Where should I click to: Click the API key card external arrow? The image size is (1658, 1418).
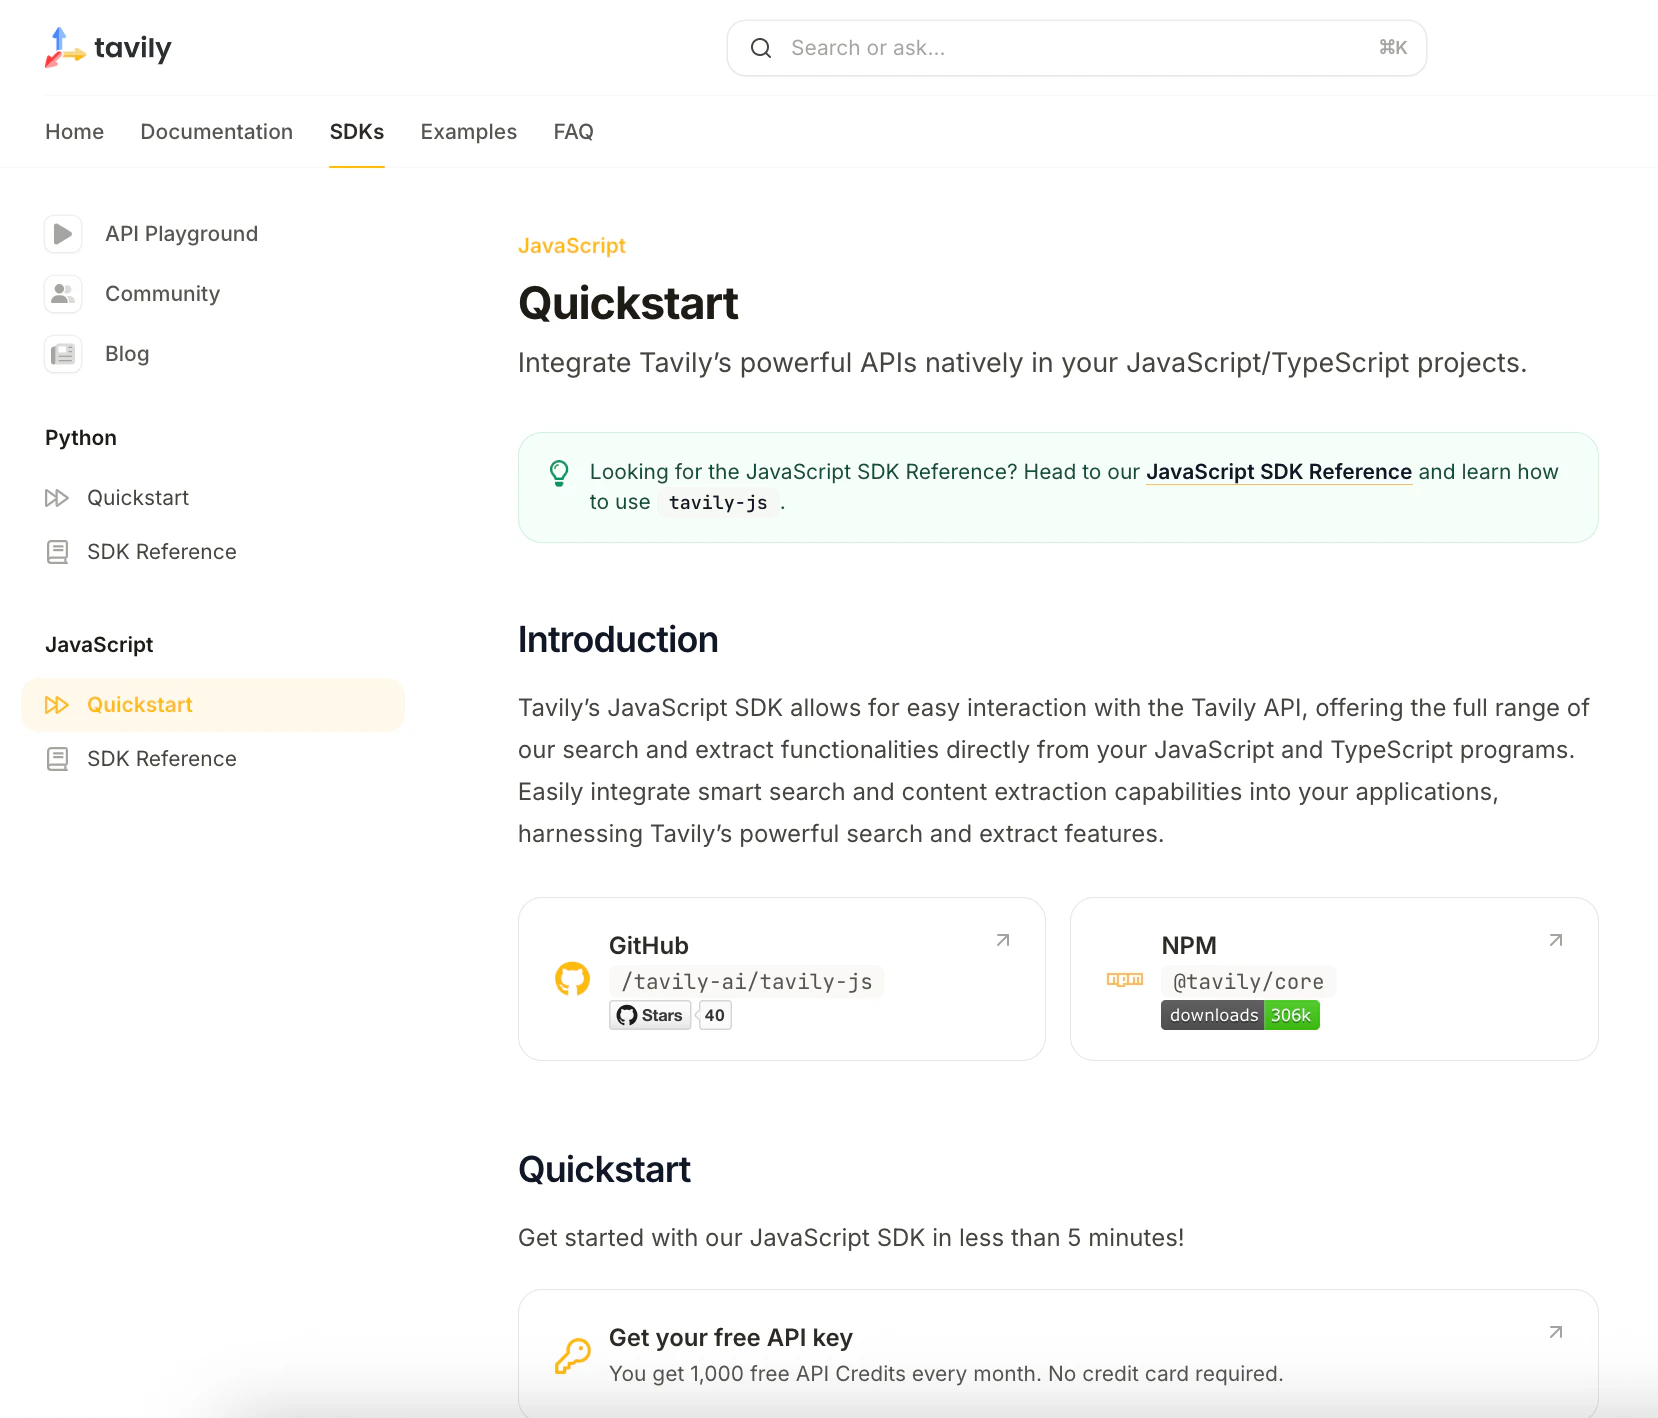click(1556, 1332)
